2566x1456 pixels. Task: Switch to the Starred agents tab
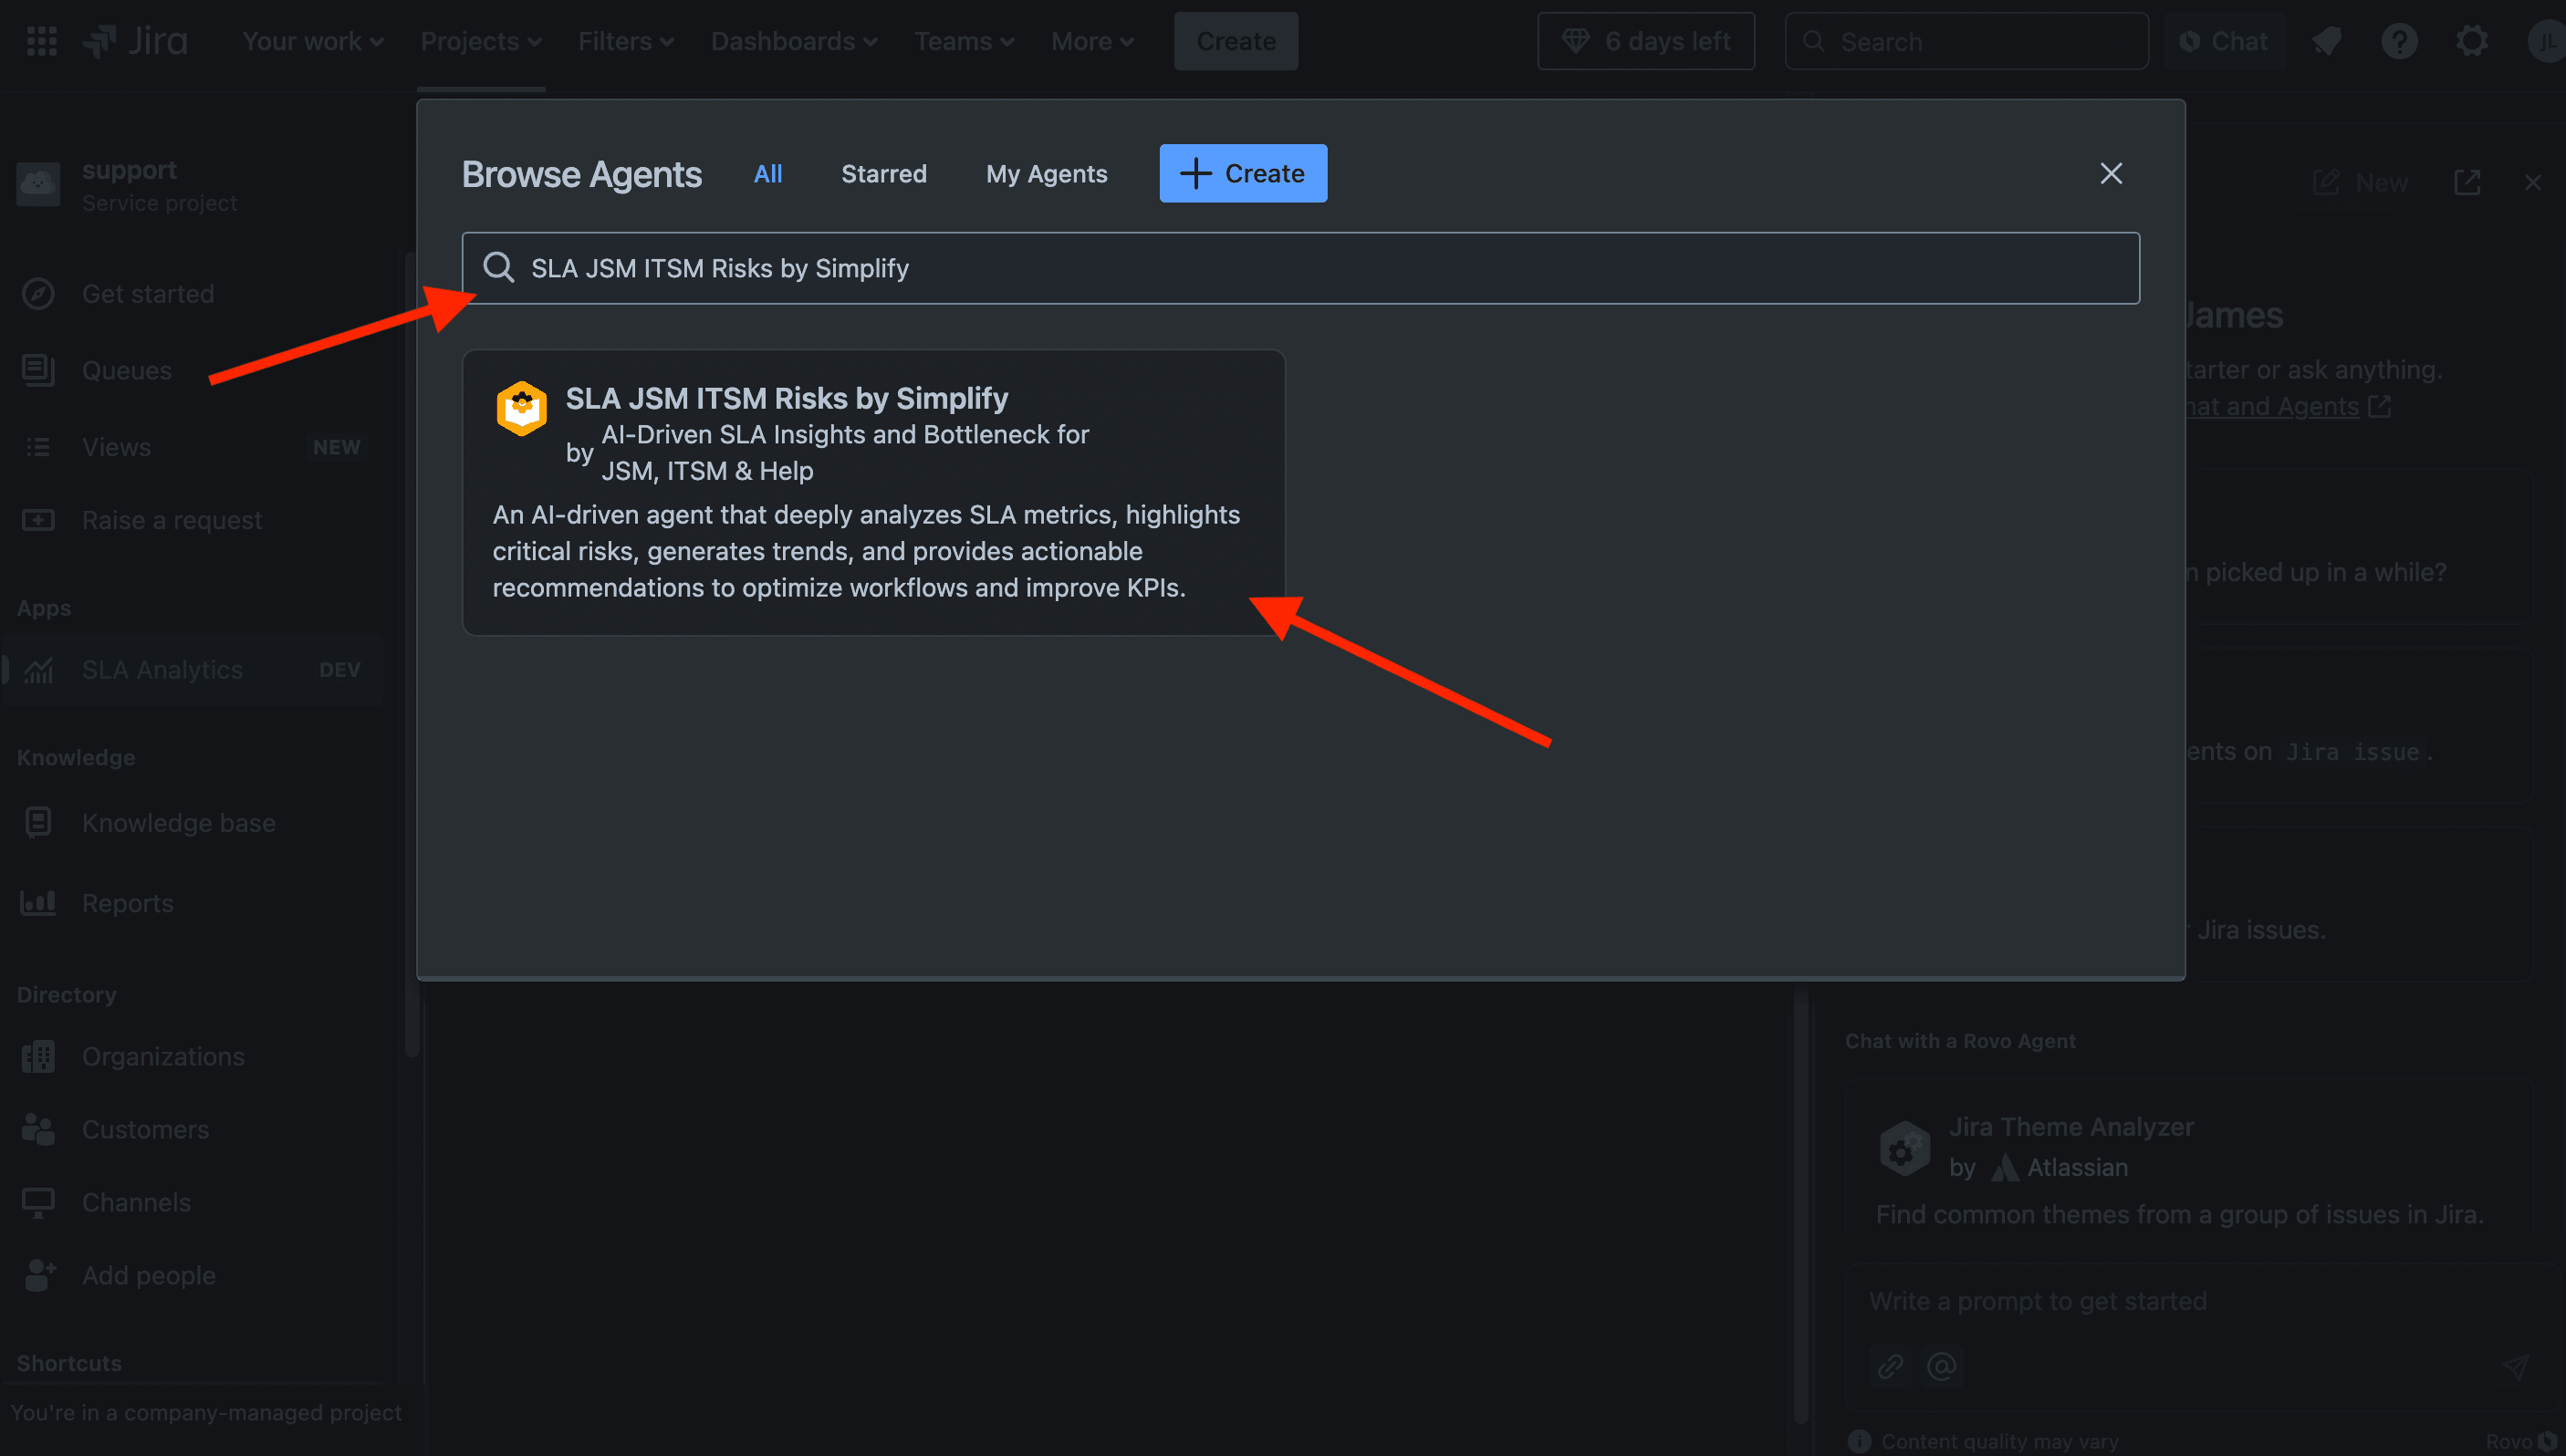click(883, 171)
